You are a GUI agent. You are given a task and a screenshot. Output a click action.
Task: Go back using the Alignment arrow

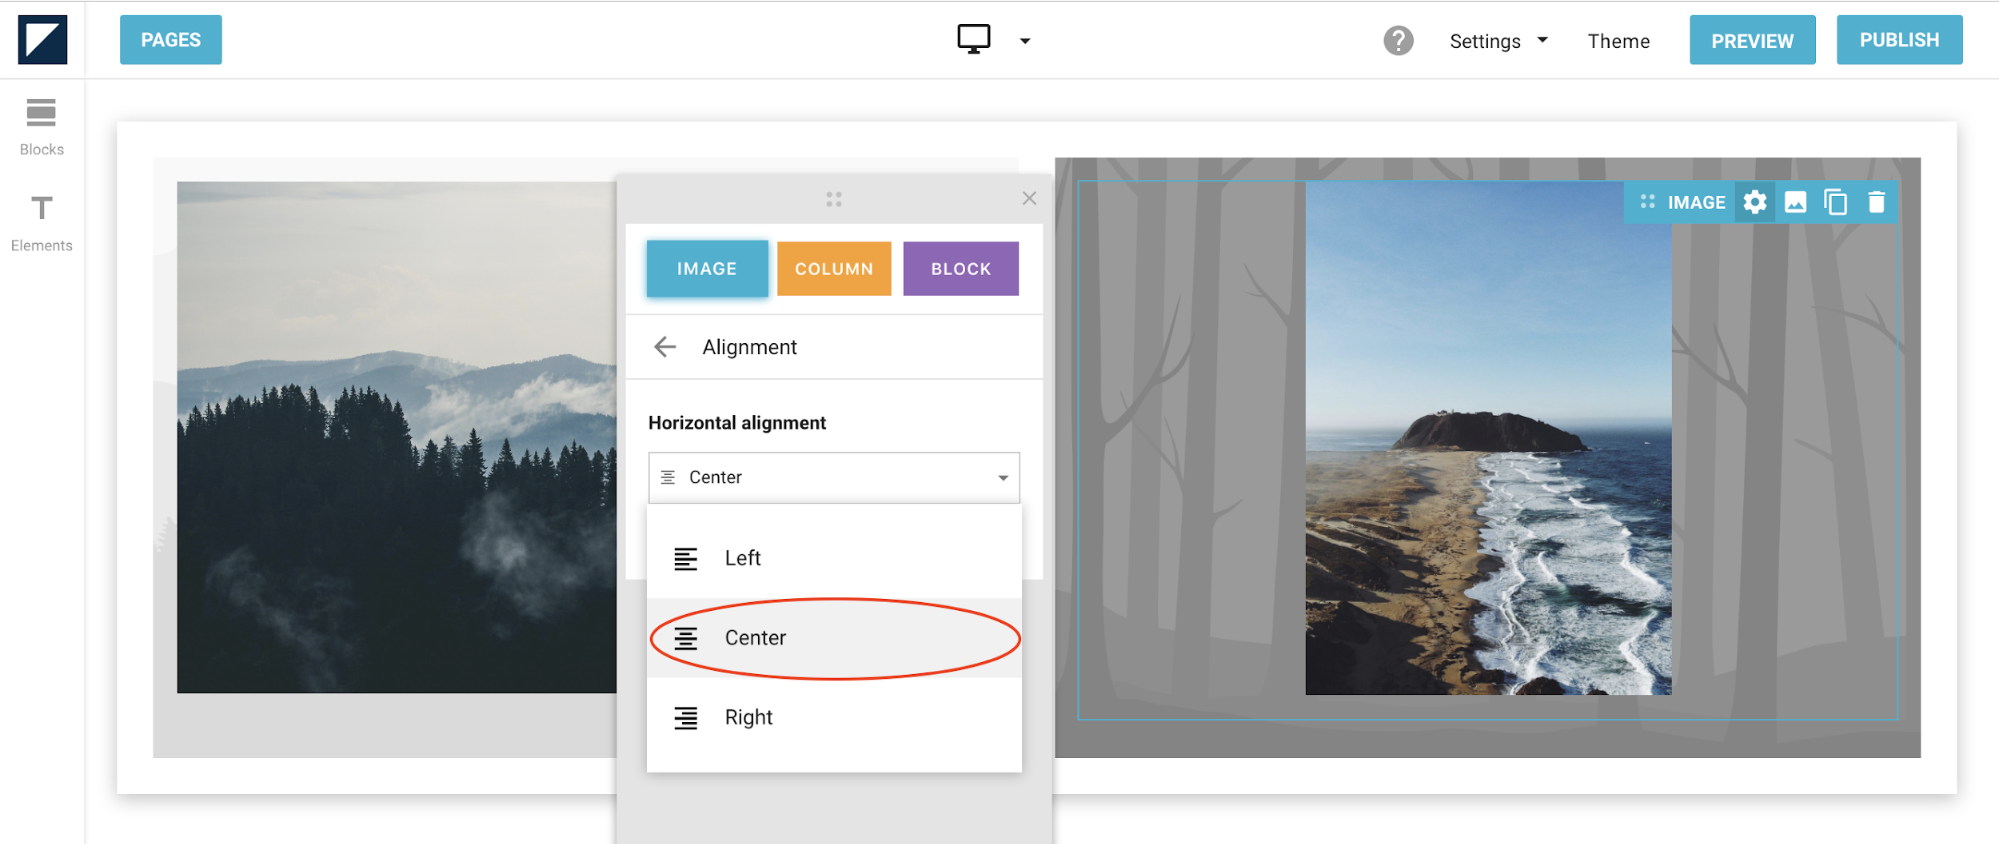665,347
